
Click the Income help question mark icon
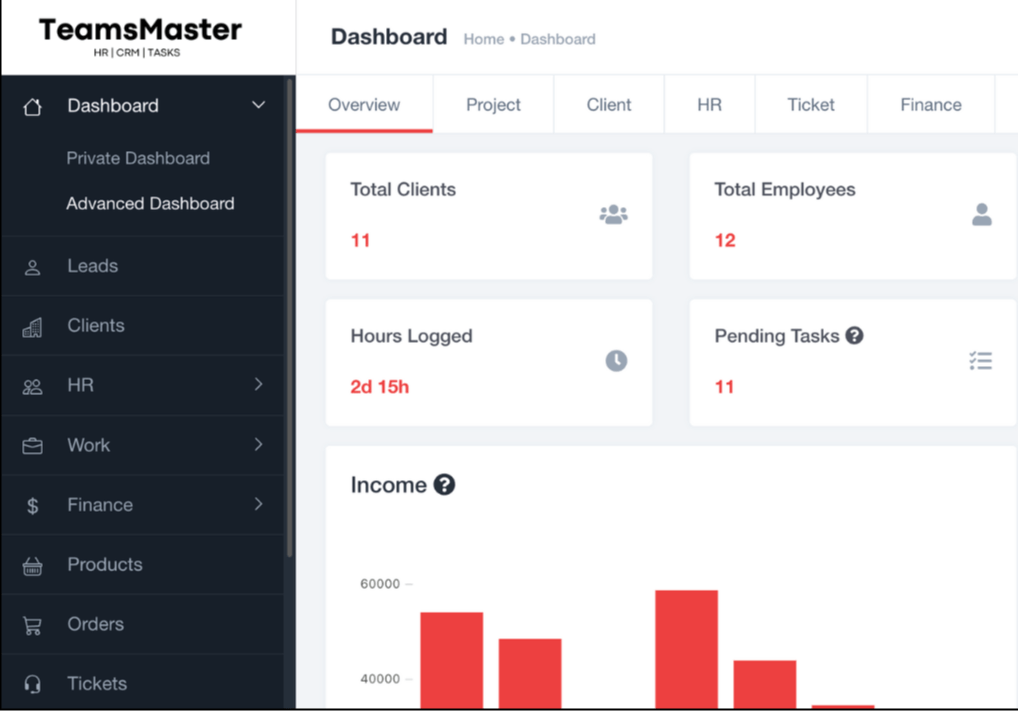pyautogui.click(x=444, y=485)
